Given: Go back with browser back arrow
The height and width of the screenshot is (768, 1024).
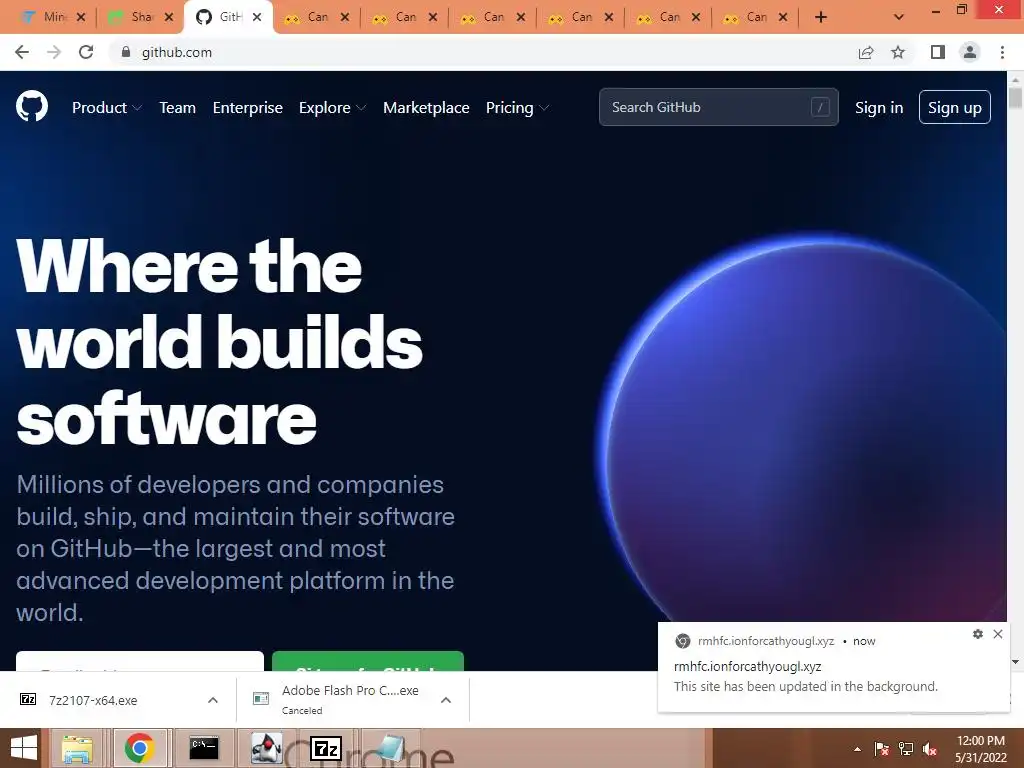Looking at the screenshot, I should point(22,52).
